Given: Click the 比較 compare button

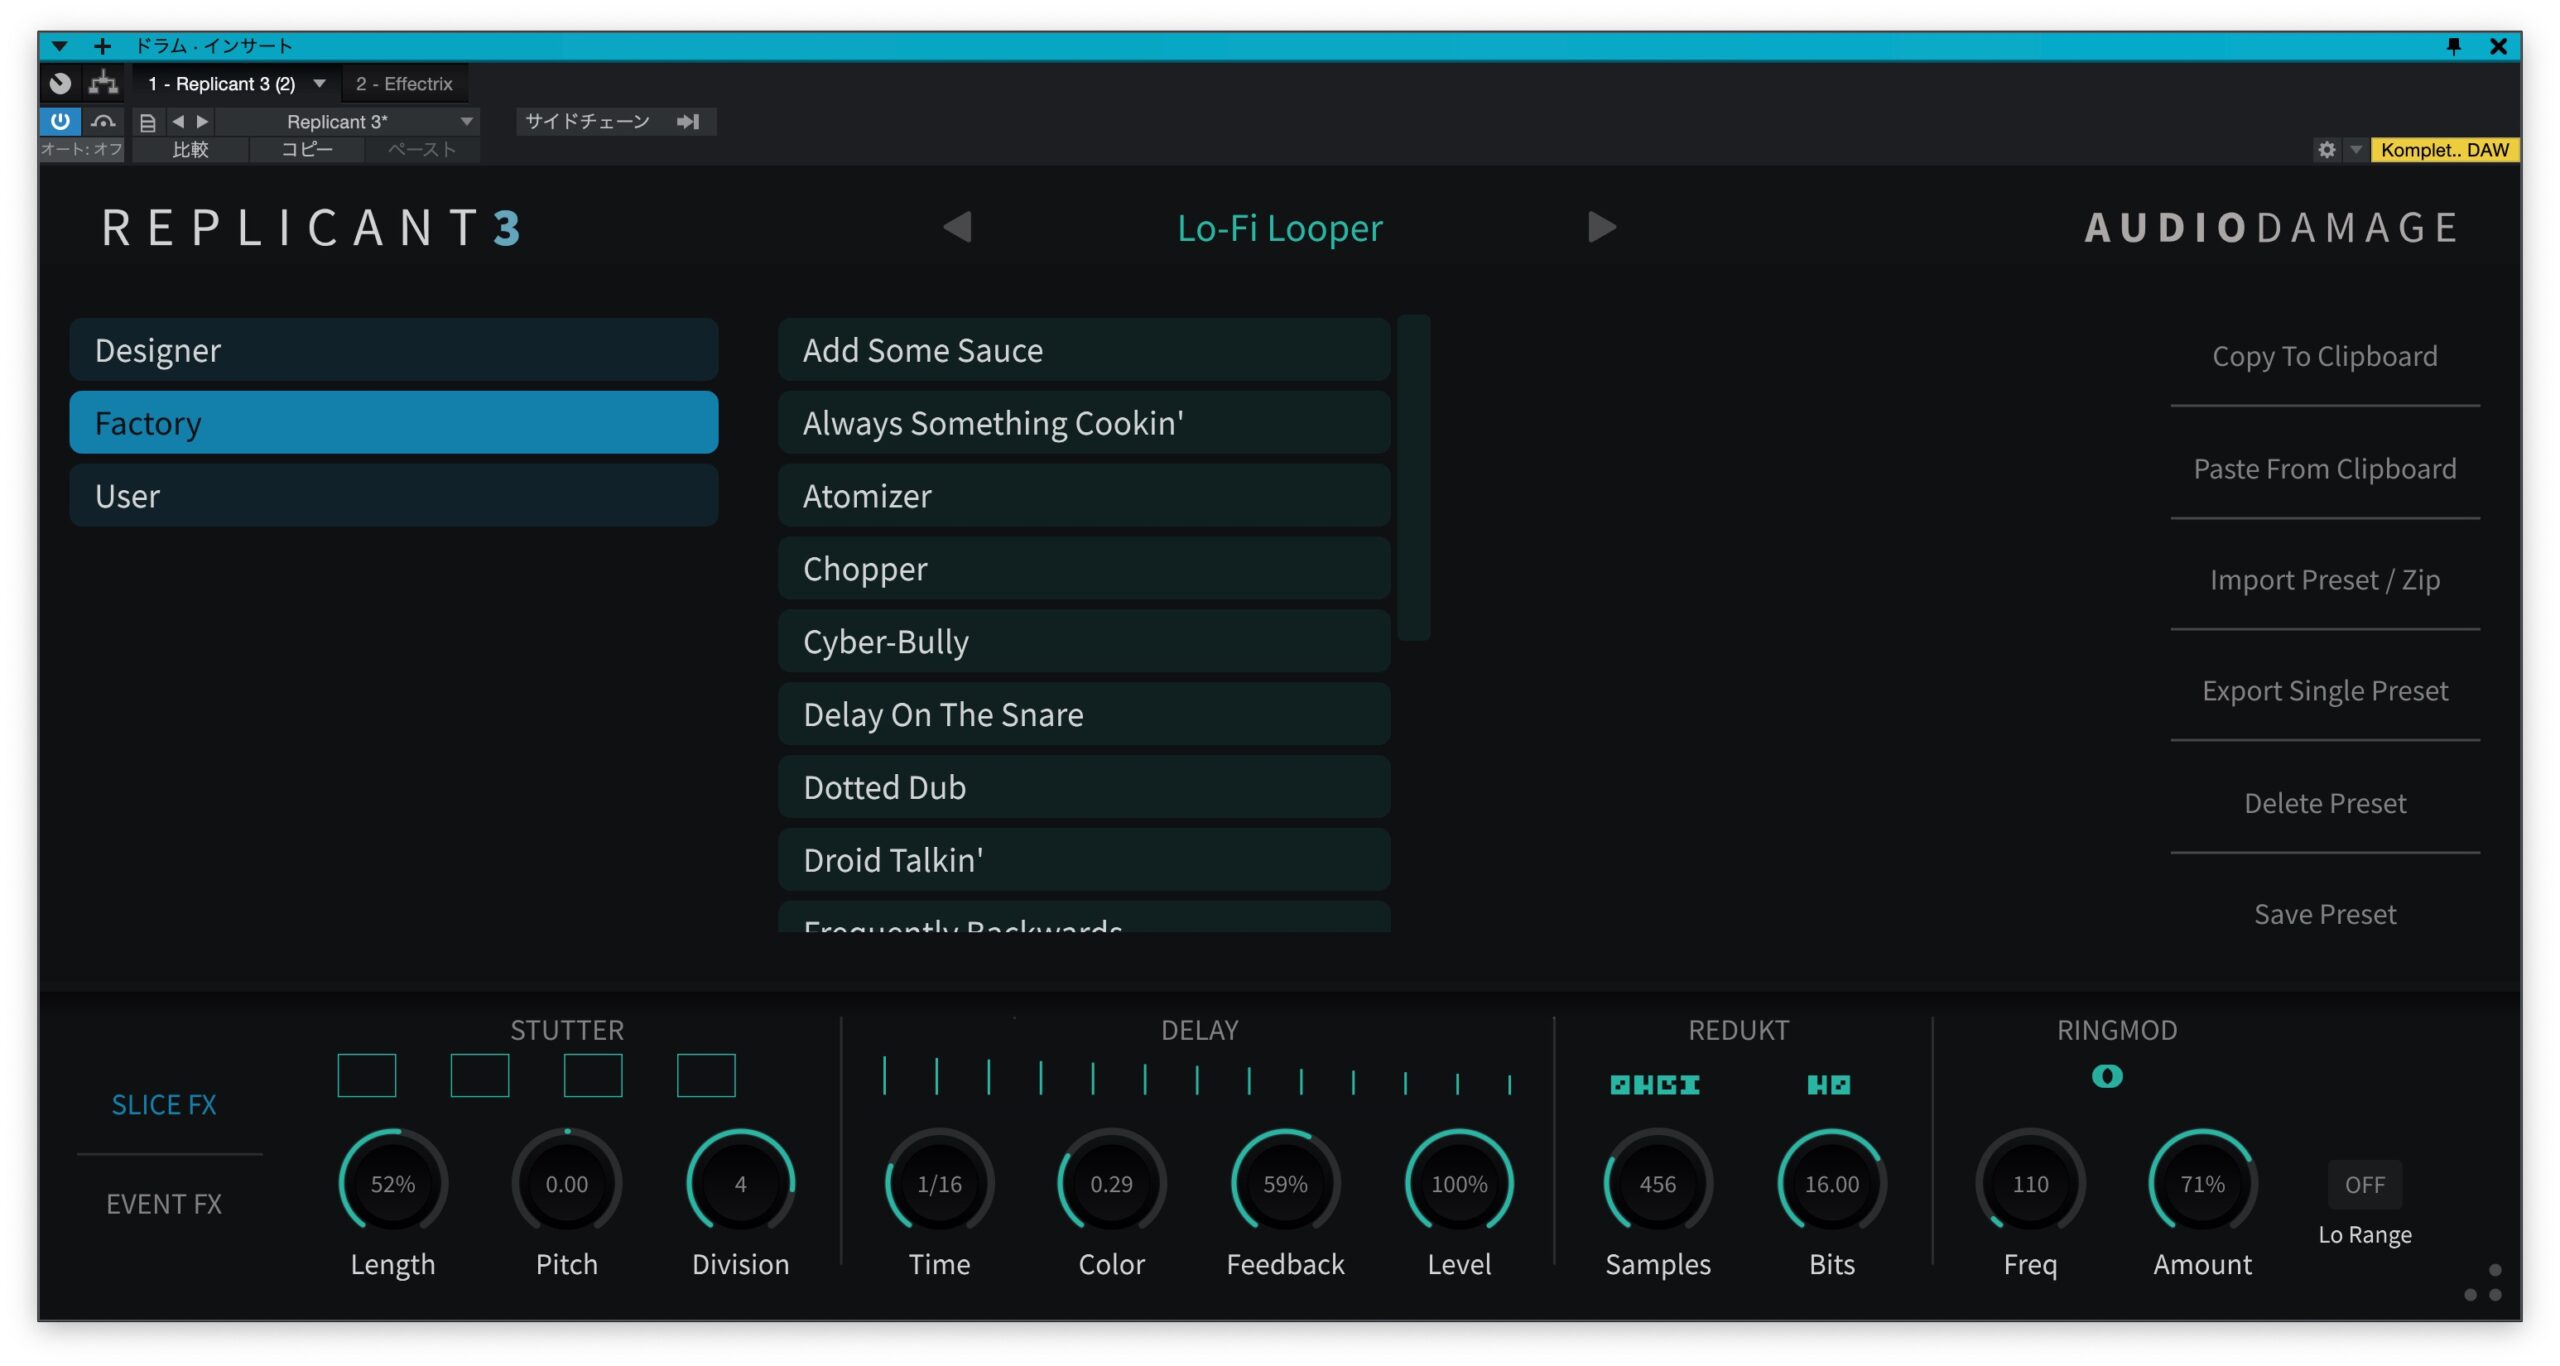Looking at the screenshot, I should click(x=189, y=150).
